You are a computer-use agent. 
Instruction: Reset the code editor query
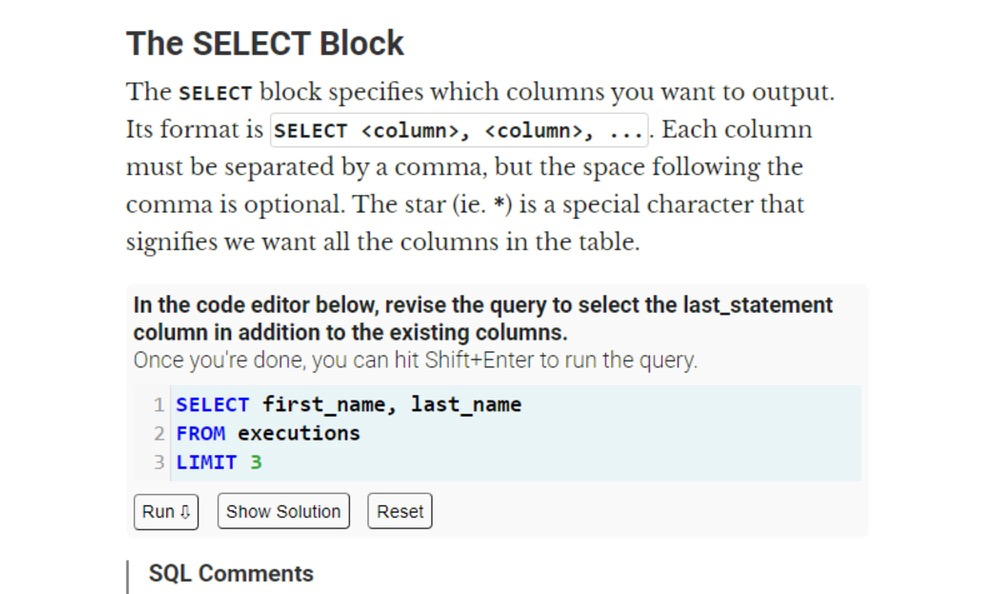[x=400, y=511]
